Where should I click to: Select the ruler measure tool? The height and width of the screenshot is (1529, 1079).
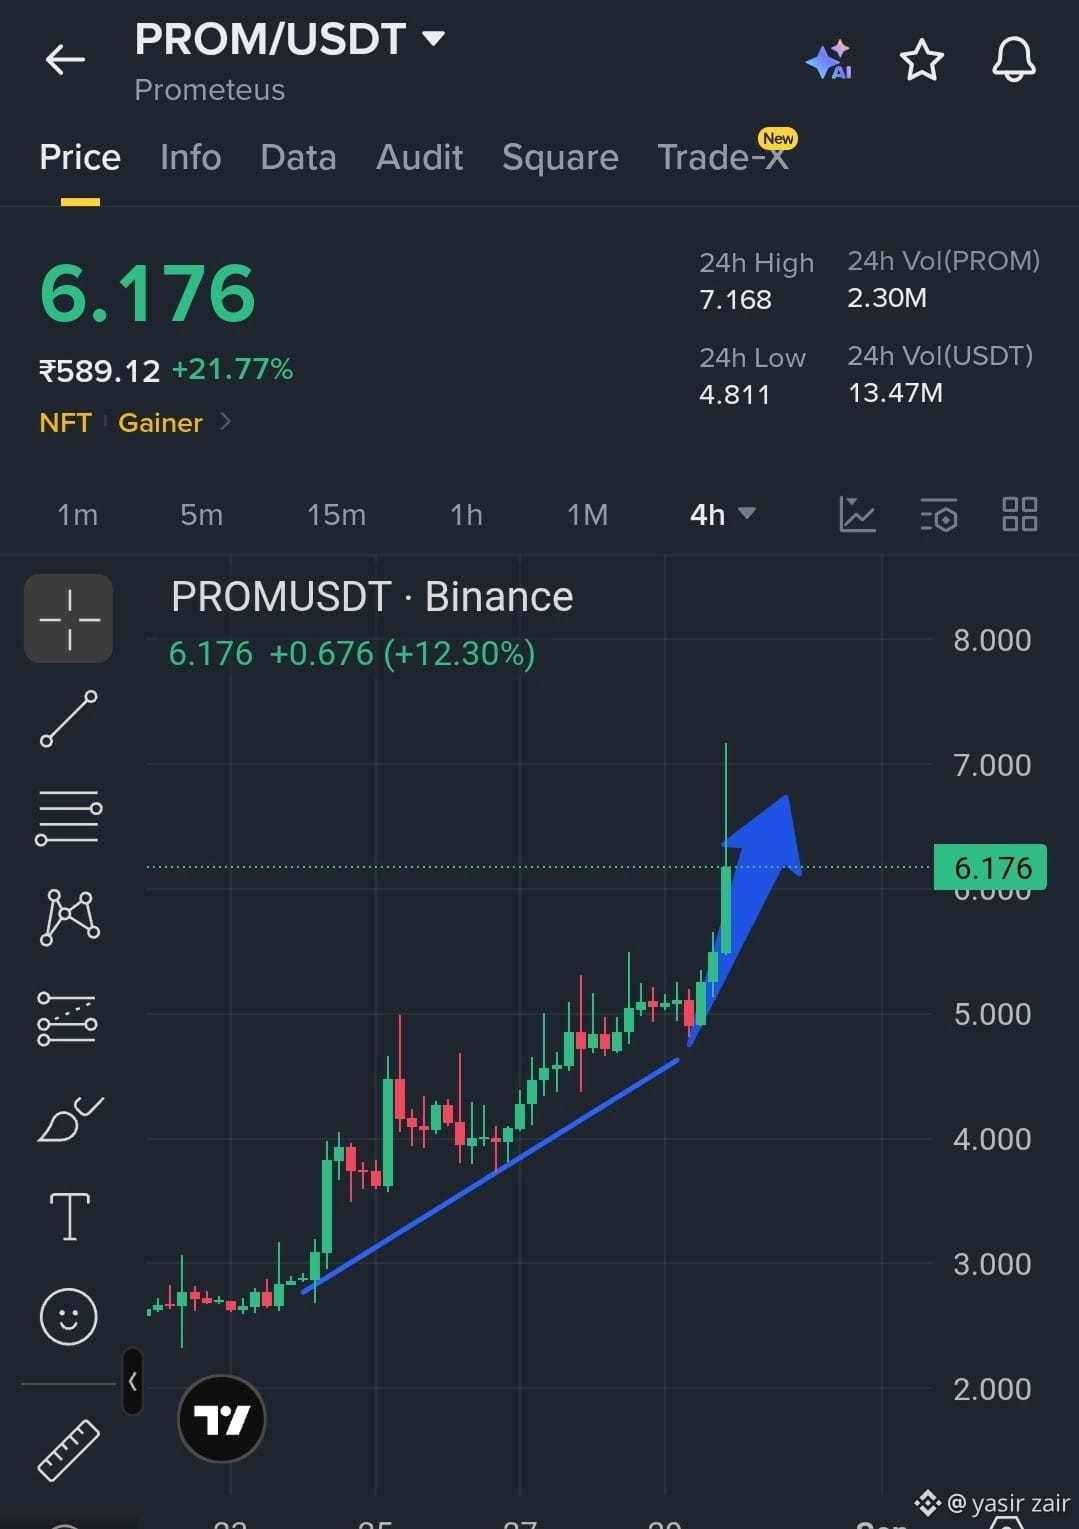[x=68, y=1450]
